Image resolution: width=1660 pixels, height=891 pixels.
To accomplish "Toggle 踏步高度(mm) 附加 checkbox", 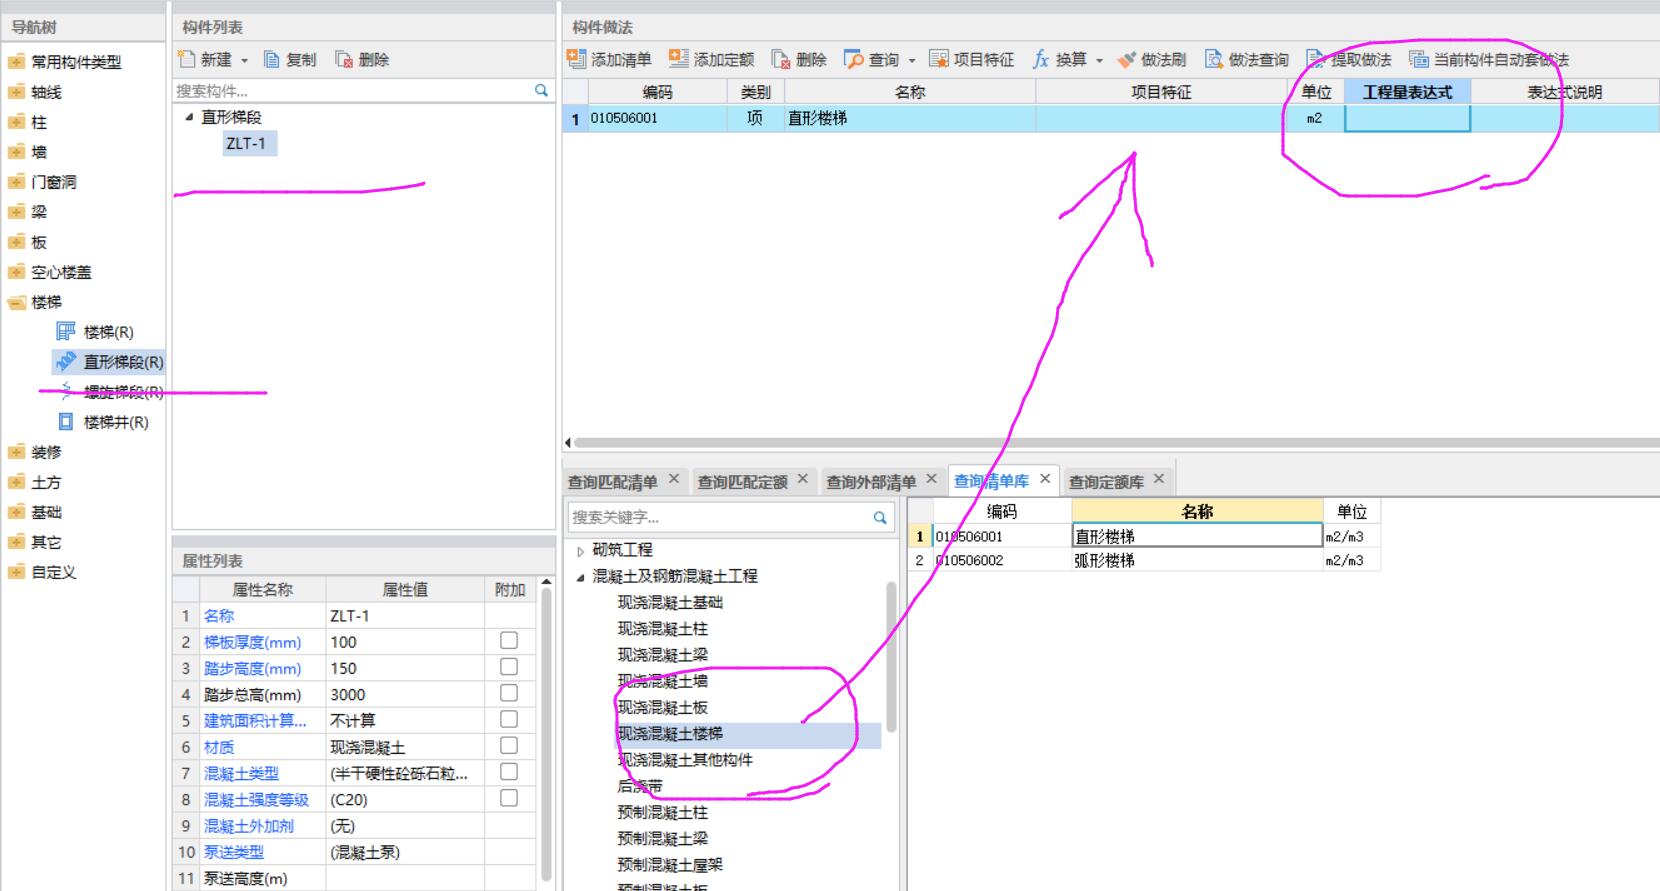I will pyautogui.click(x=509, y=667).
